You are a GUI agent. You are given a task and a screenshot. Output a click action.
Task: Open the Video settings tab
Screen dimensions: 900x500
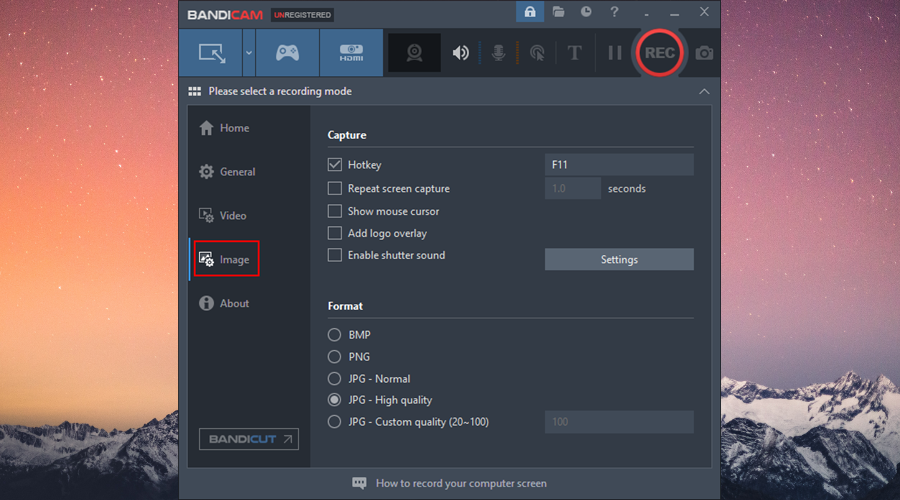223,216
